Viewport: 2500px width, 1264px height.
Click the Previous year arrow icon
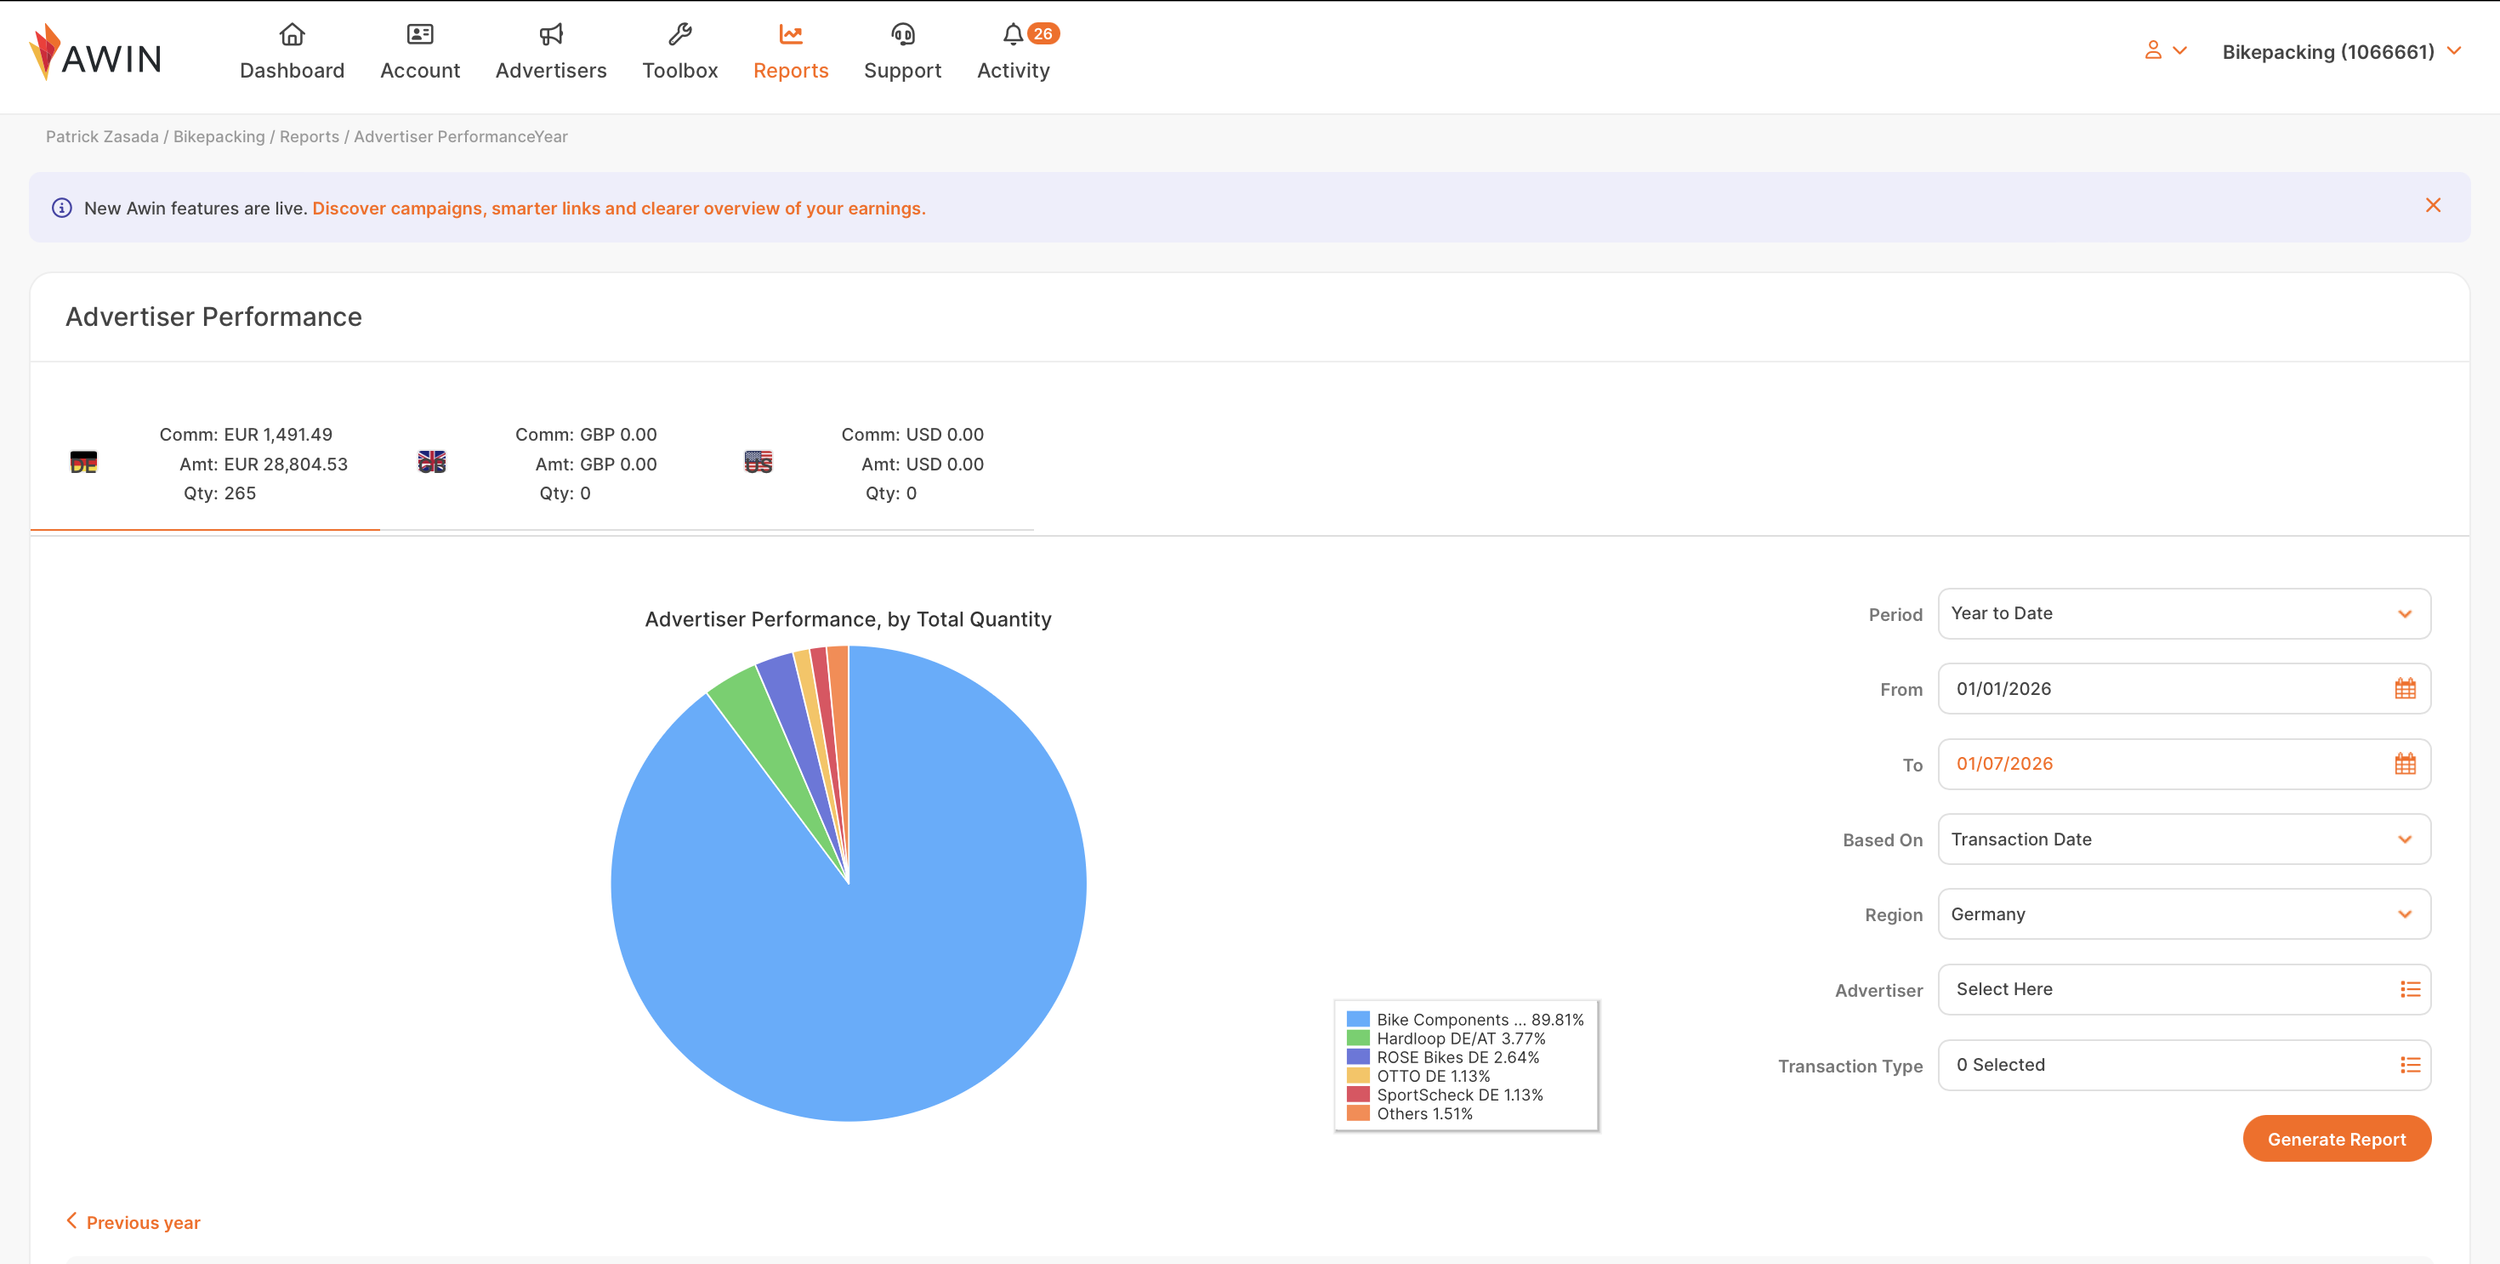coord(72,1221)
